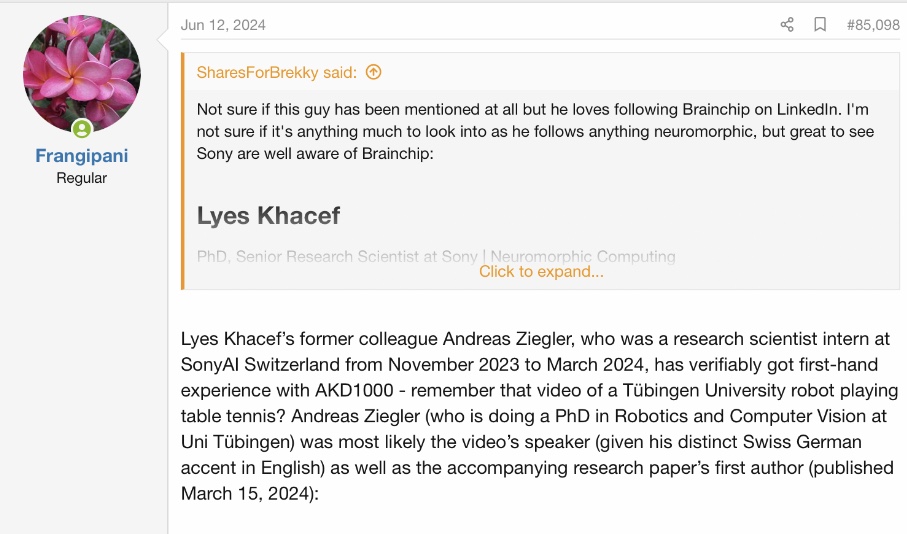The image size is (907, 534).
Task: Click the Jun 12, 2024 post date
Action: click(223, 25)
